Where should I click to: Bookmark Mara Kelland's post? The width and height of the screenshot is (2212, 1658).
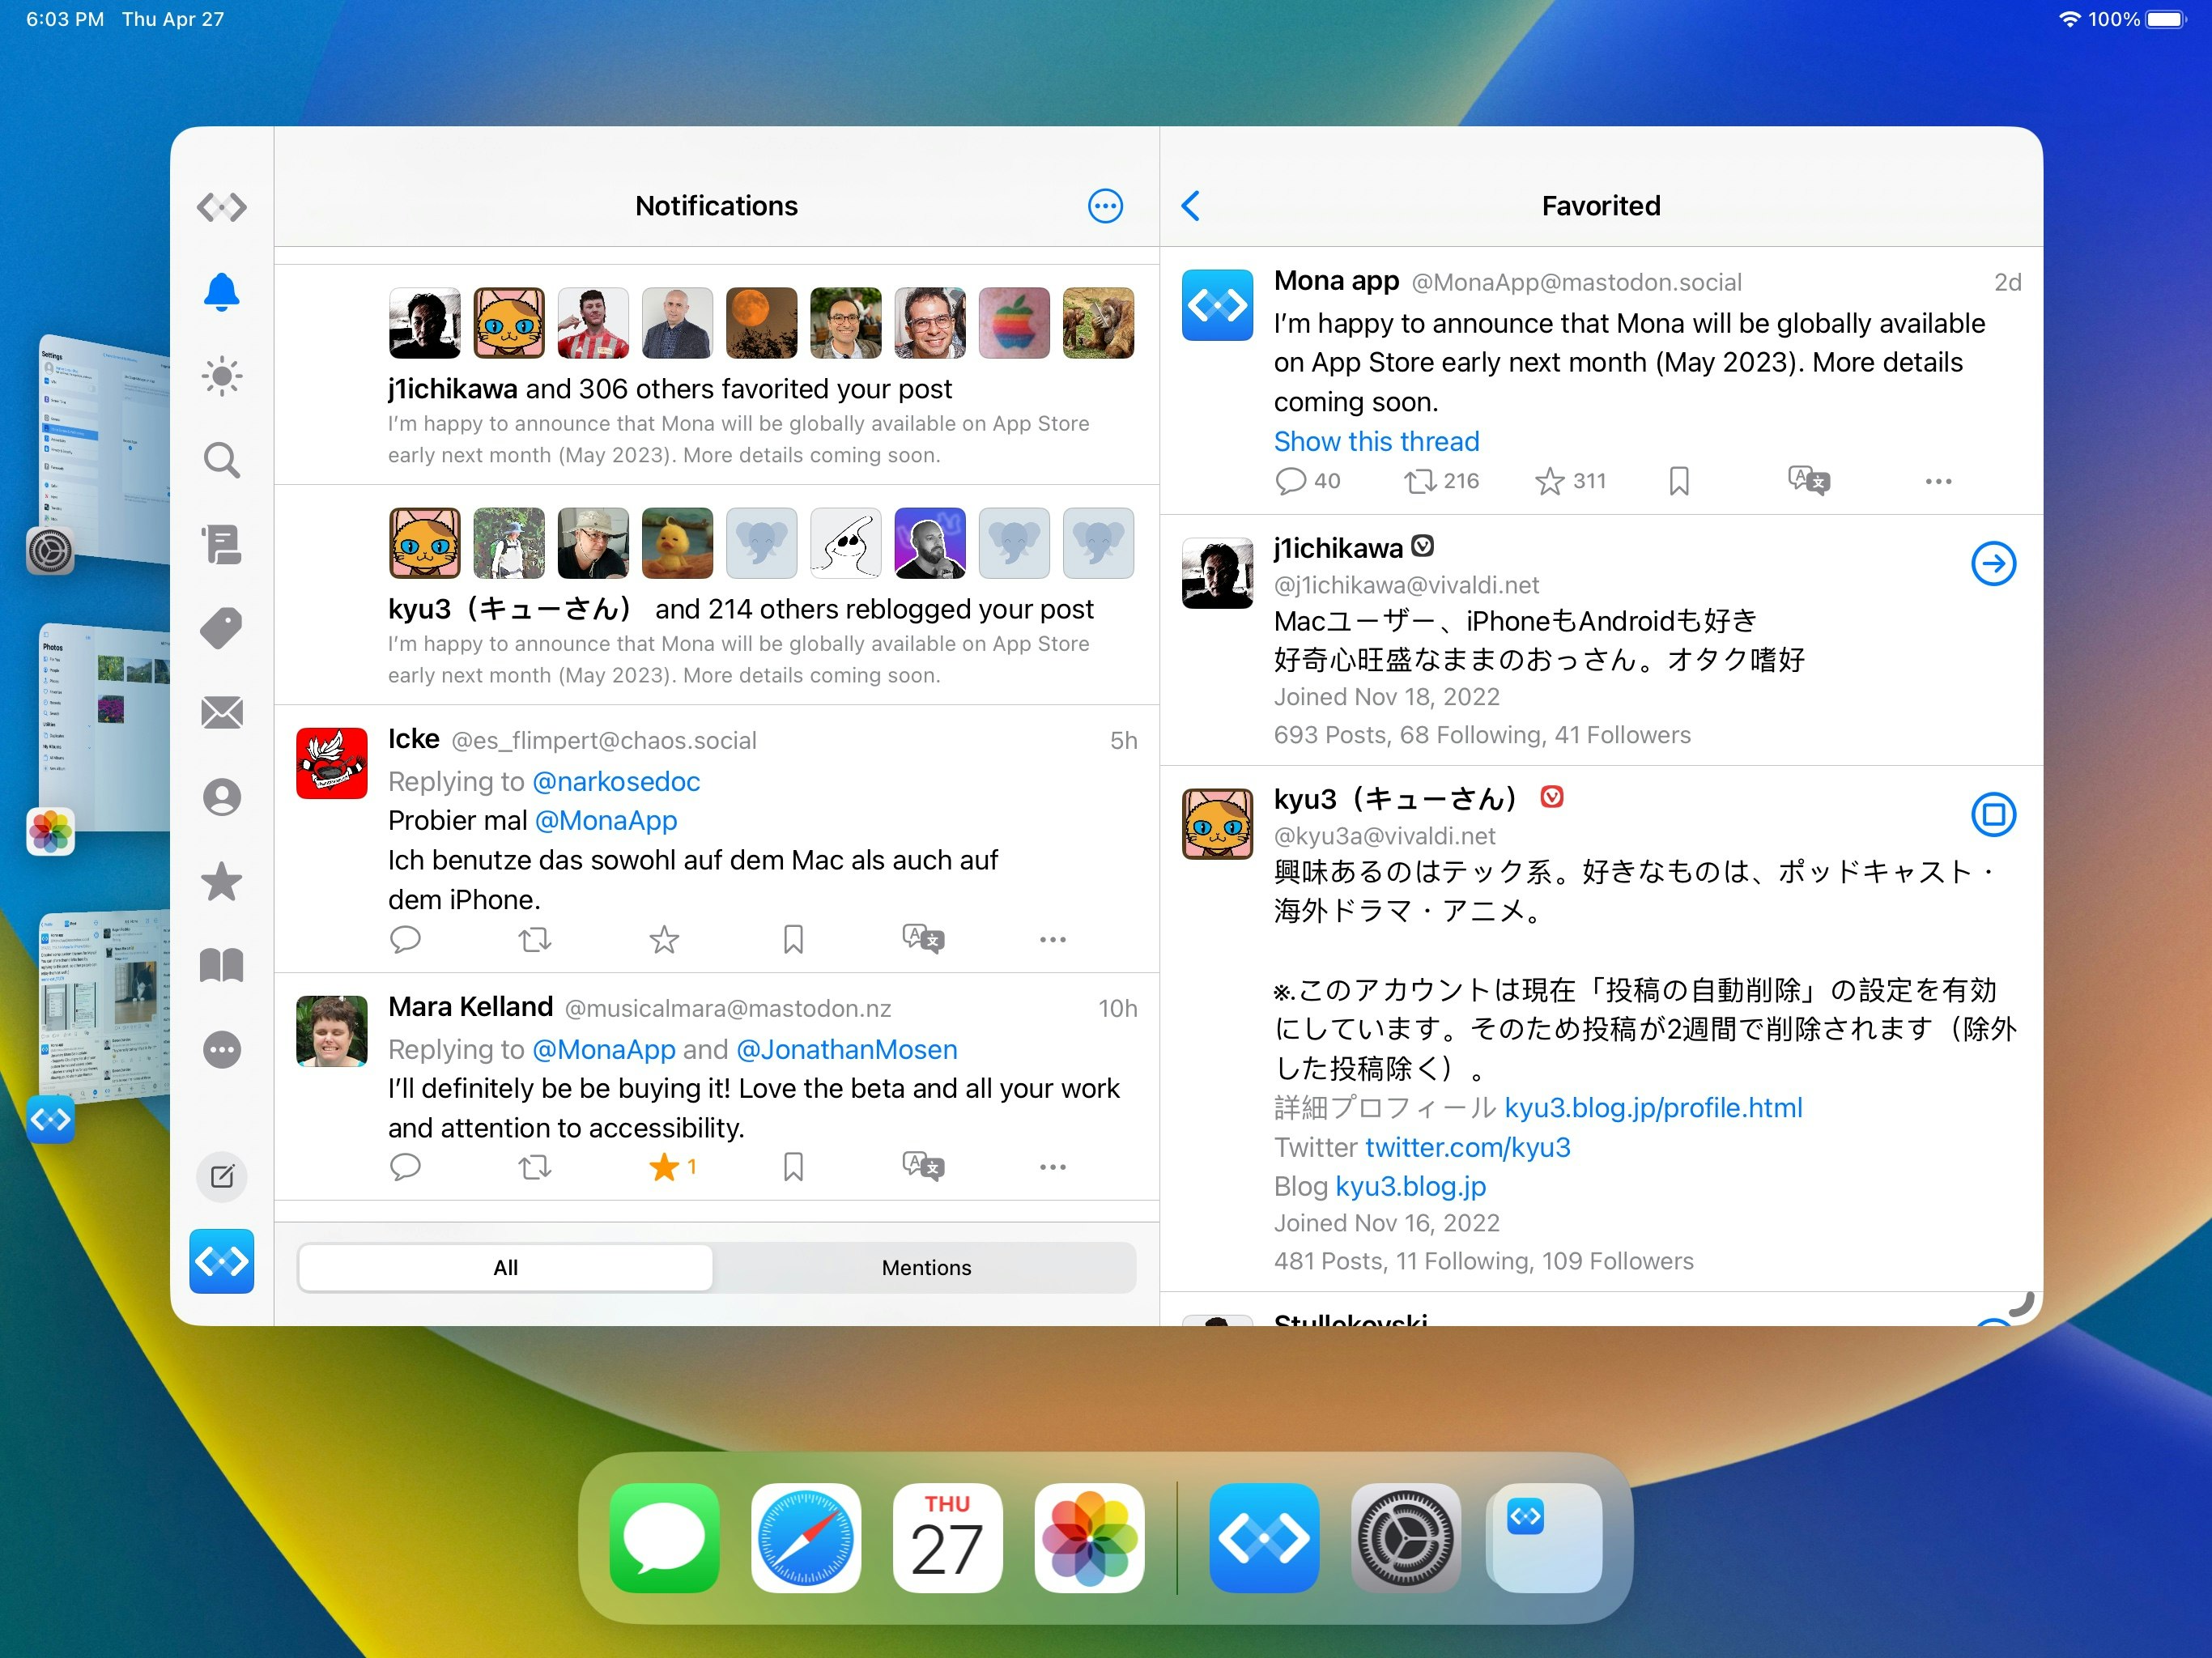pyautogui.click(x=793, y=1167)
